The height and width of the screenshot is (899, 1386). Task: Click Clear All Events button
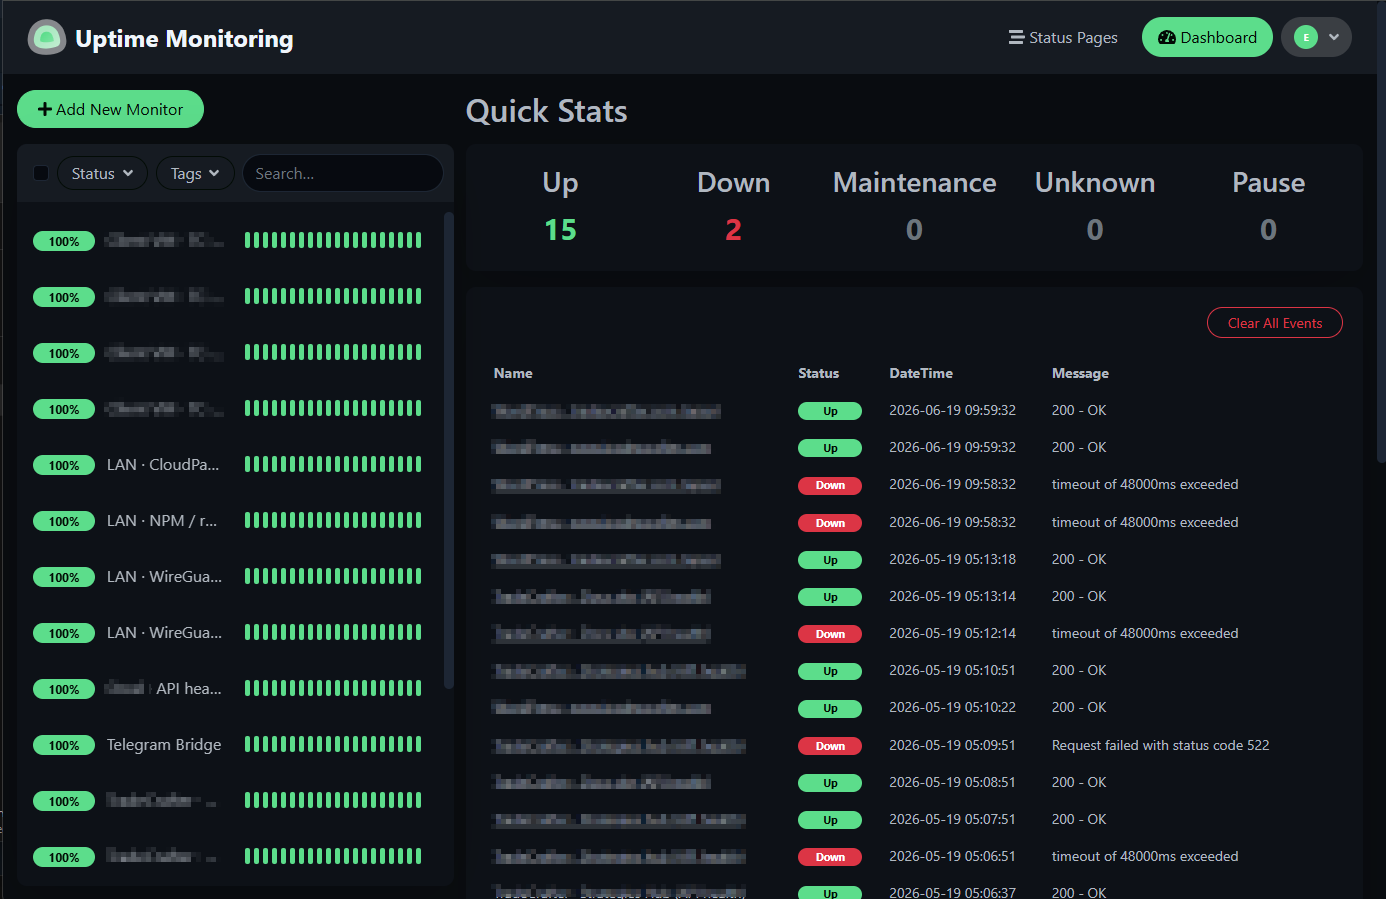pos(1275,323)
